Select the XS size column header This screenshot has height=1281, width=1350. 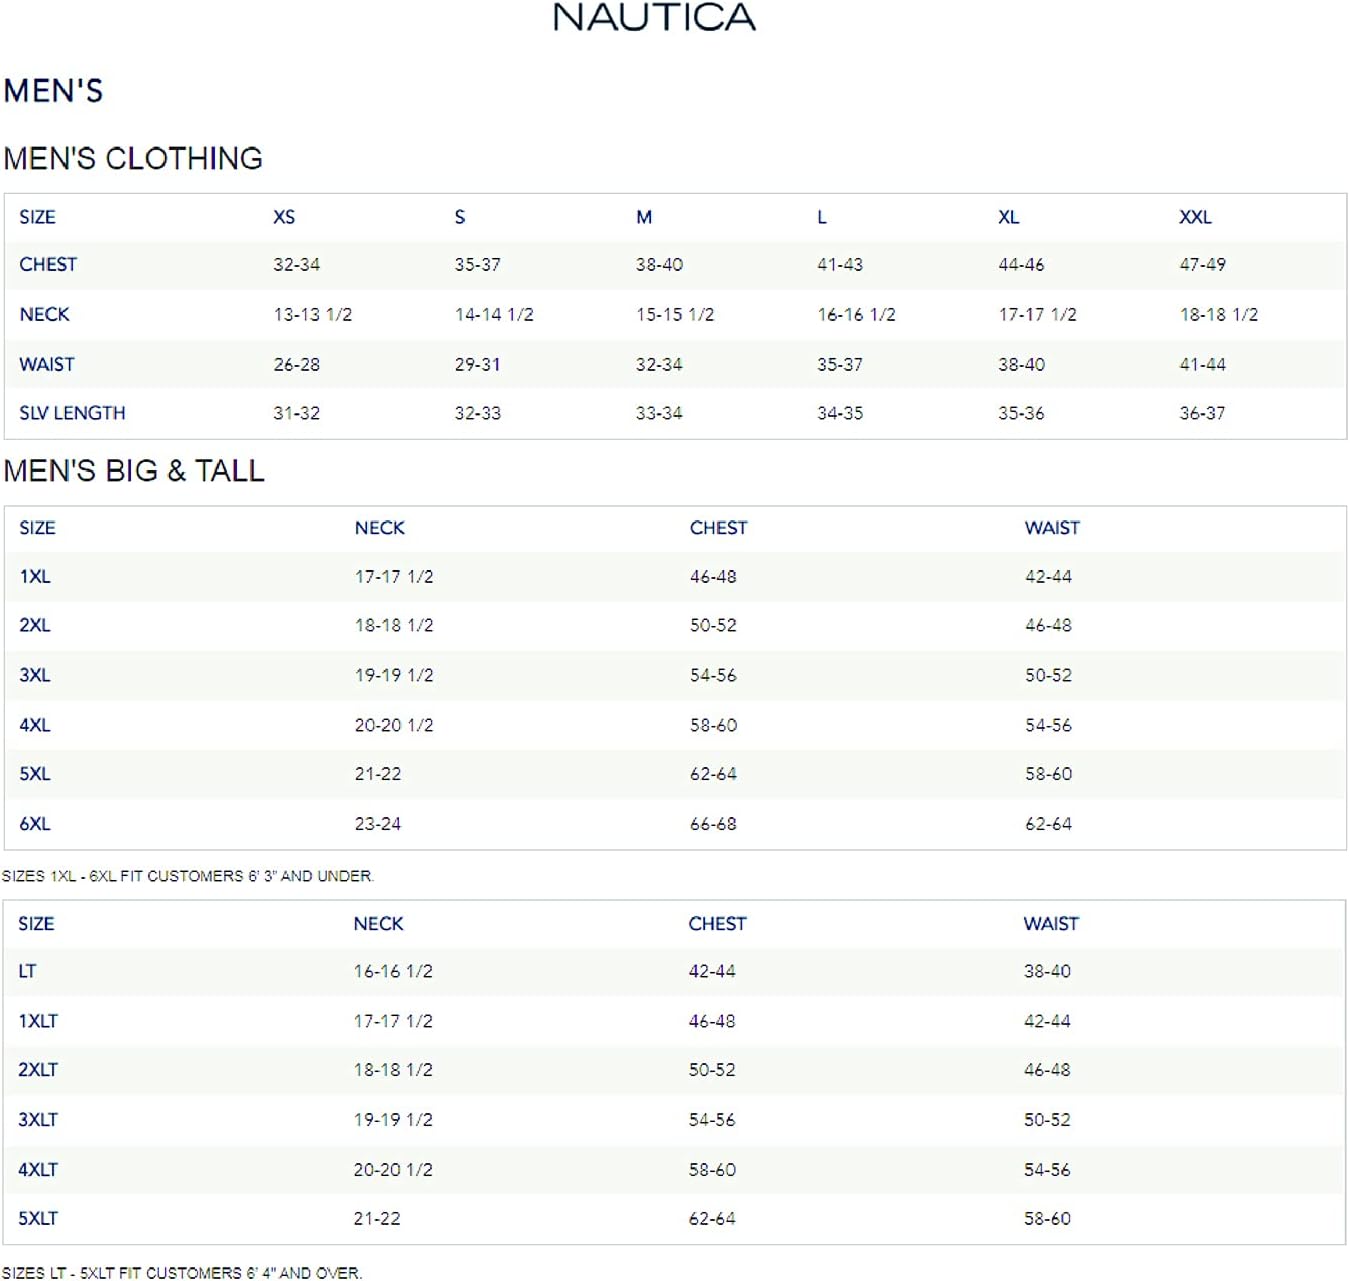[284, 217]
